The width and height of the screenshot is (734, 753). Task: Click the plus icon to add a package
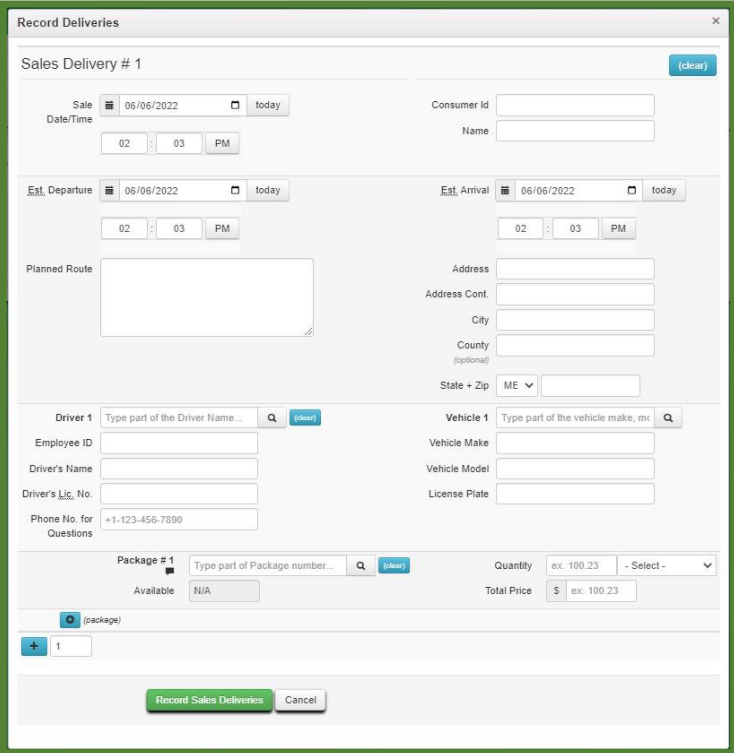click(x=70, y=620)
